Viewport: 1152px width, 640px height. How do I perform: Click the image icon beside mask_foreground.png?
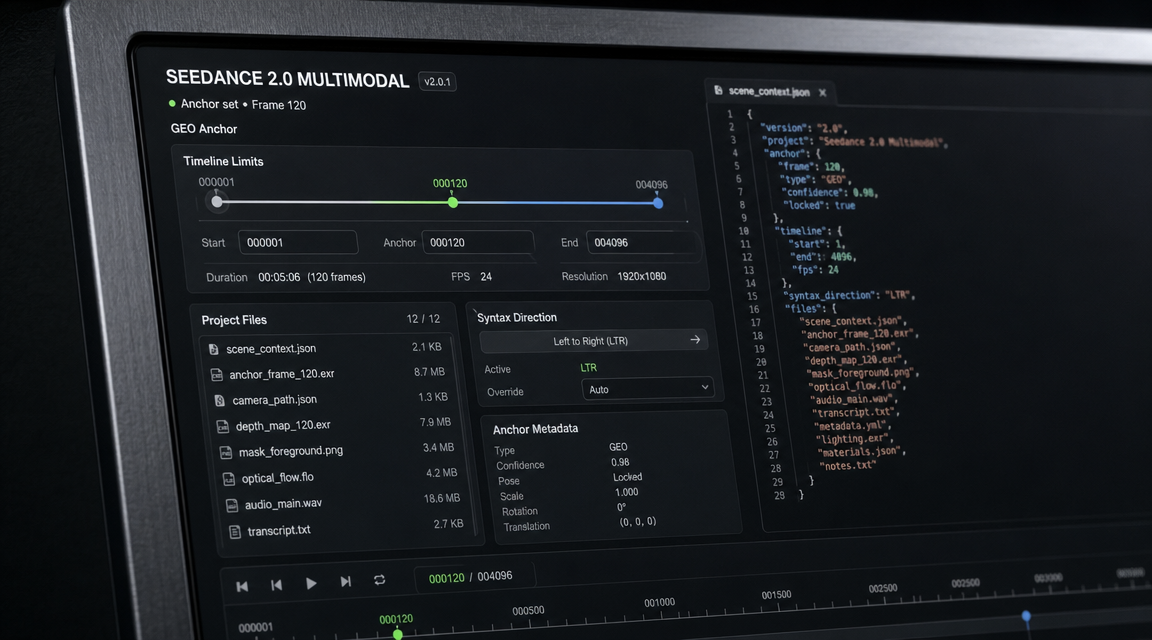226,453
